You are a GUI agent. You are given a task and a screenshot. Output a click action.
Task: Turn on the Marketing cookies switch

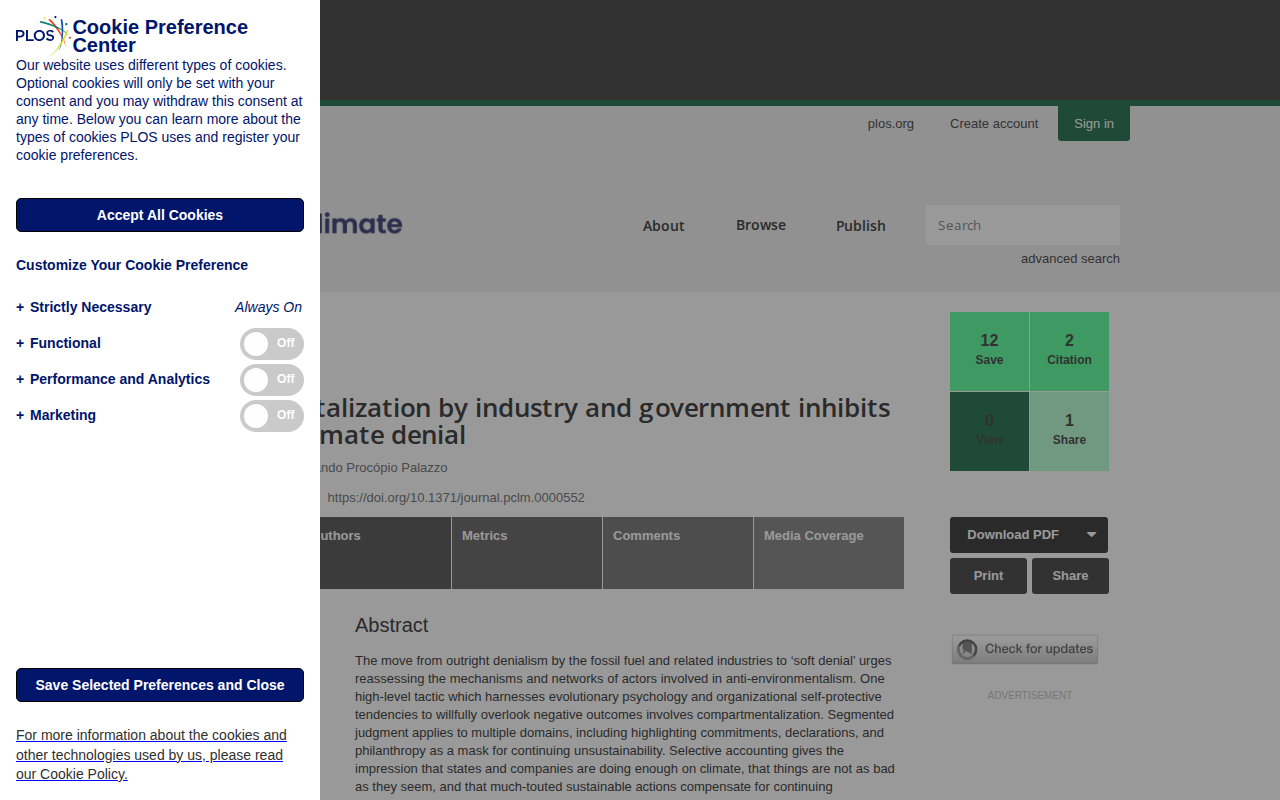[272, 416]
